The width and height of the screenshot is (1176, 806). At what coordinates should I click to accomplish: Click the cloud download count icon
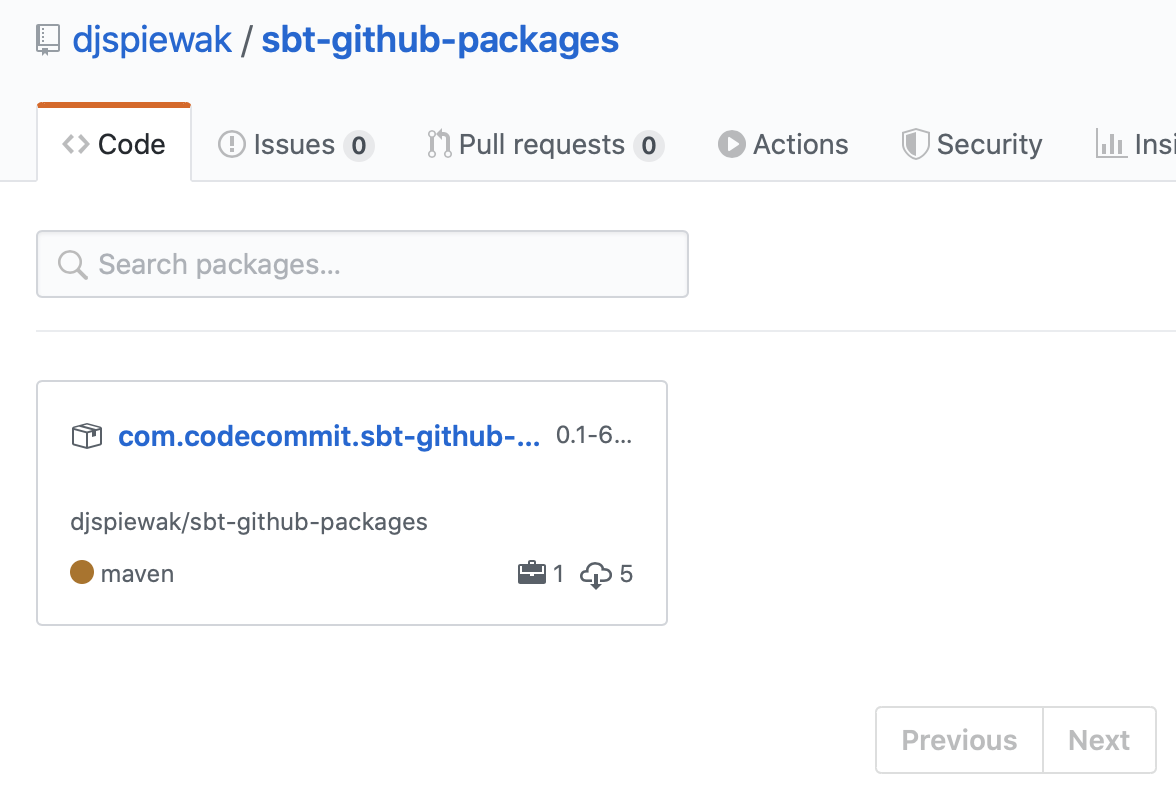click(x=596, y=575)
